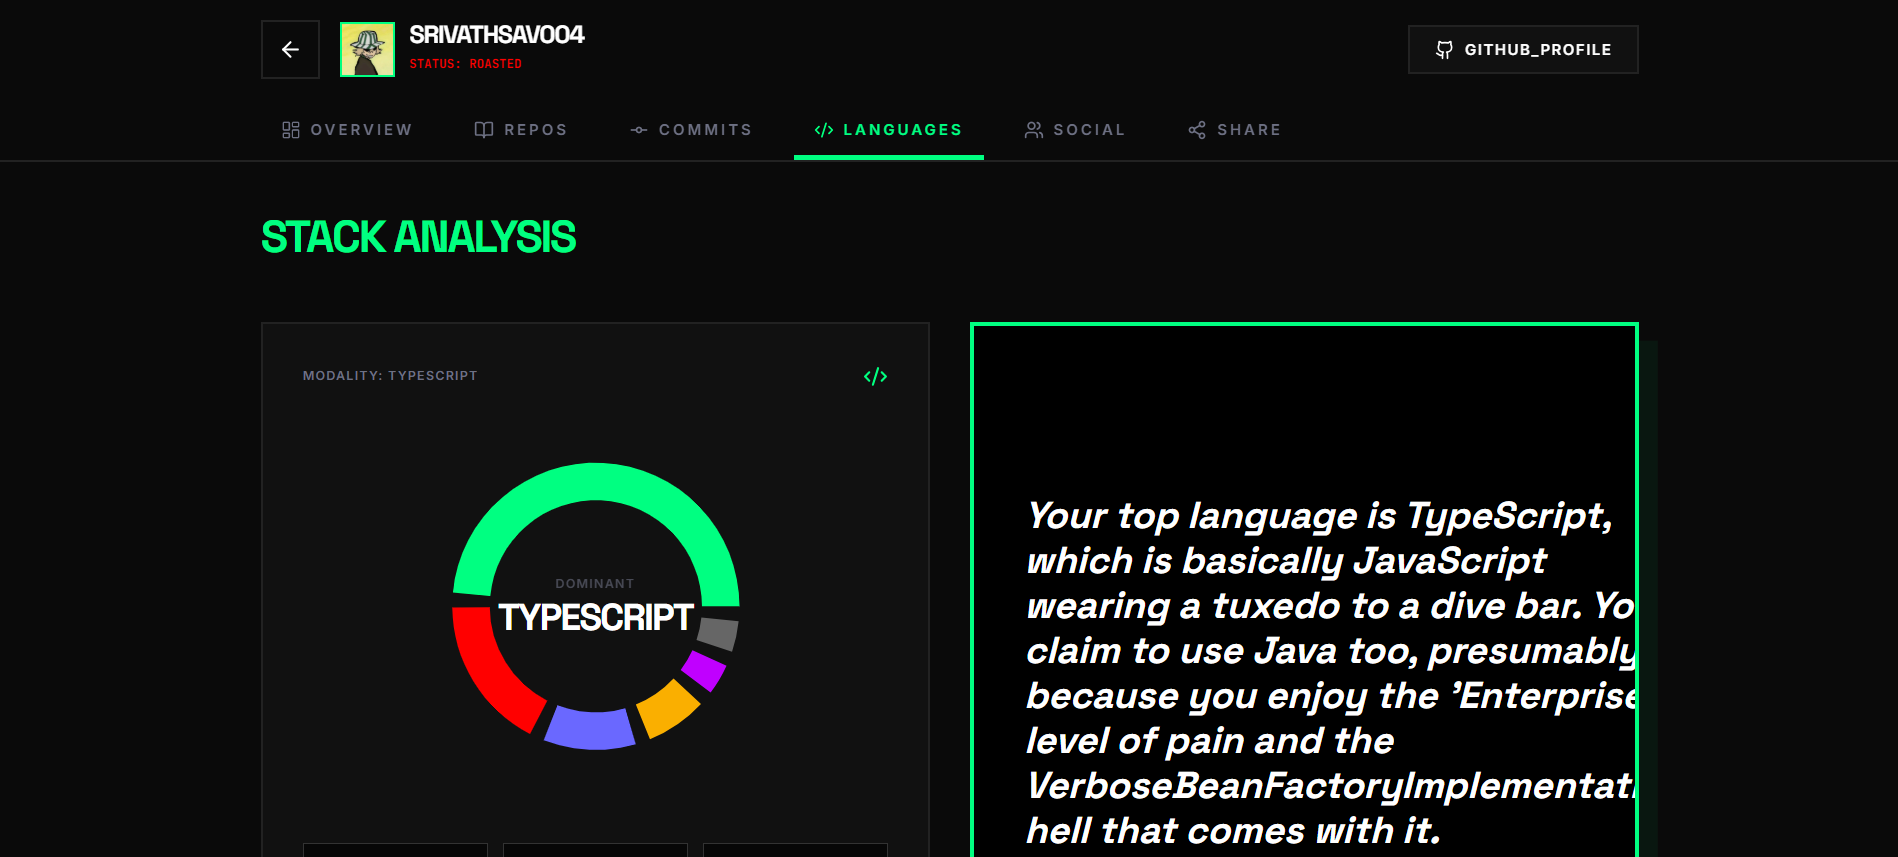Click the purple donut chart segment
The width and height of the screenshot is (1898, 857).
[704, 670]
